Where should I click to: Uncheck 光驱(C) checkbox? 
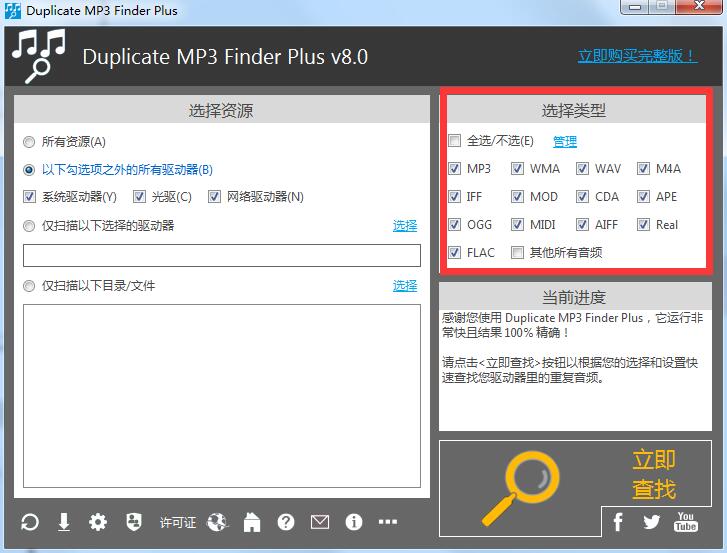[x=139, y=197]
